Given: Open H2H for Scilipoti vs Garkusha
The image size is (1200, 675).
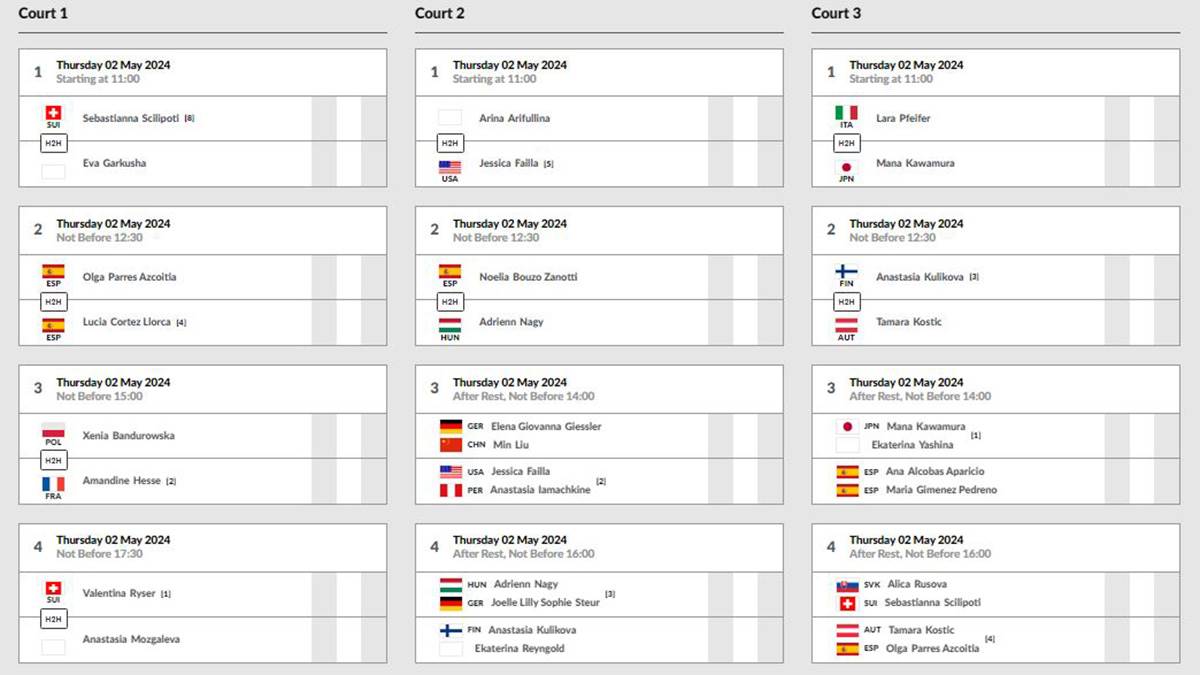Looking at the screenshot, I should 54,143.
